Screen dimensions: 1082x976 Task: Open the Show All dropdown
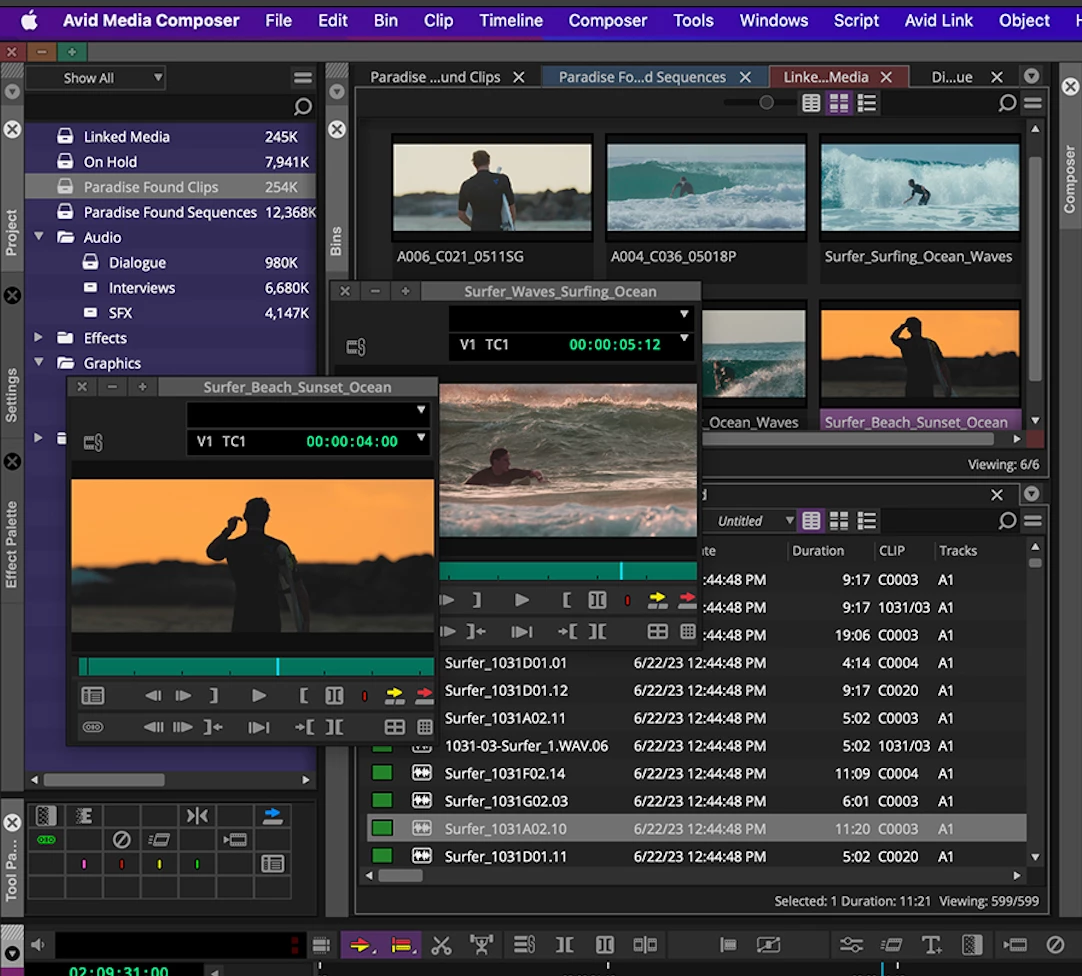95,78
